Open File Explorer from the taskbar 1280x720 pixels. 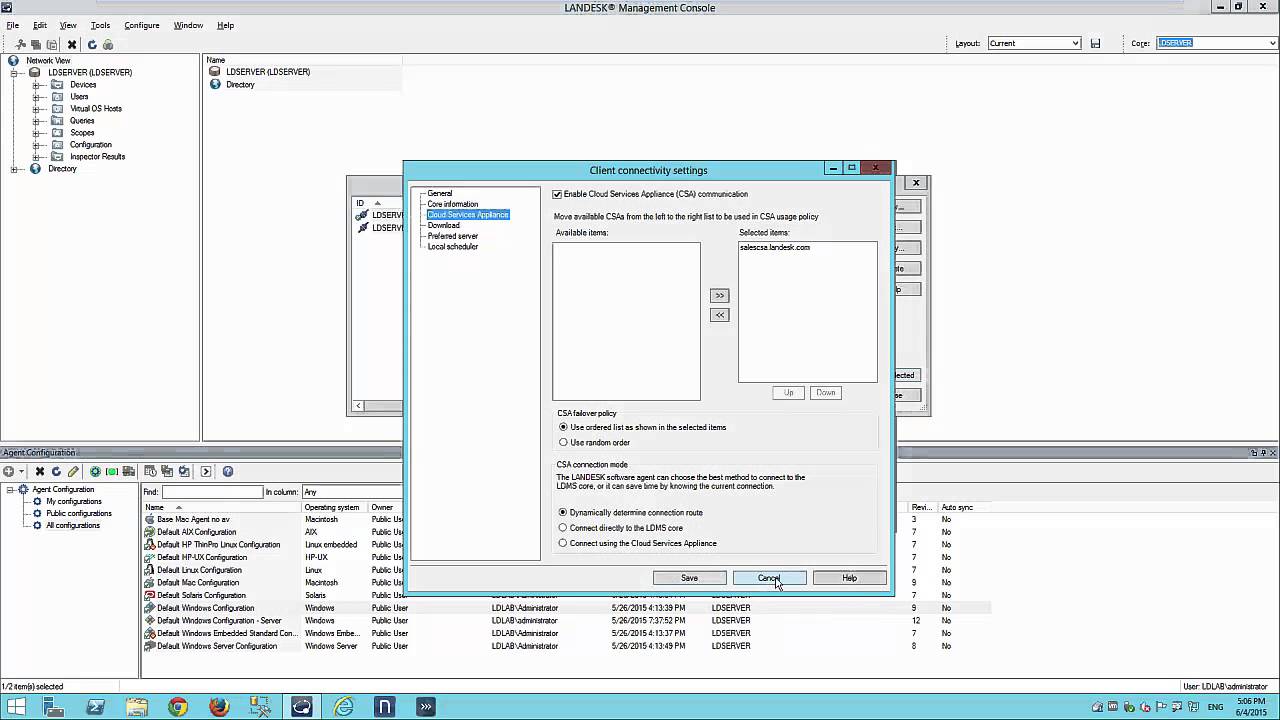coord(137,707)
